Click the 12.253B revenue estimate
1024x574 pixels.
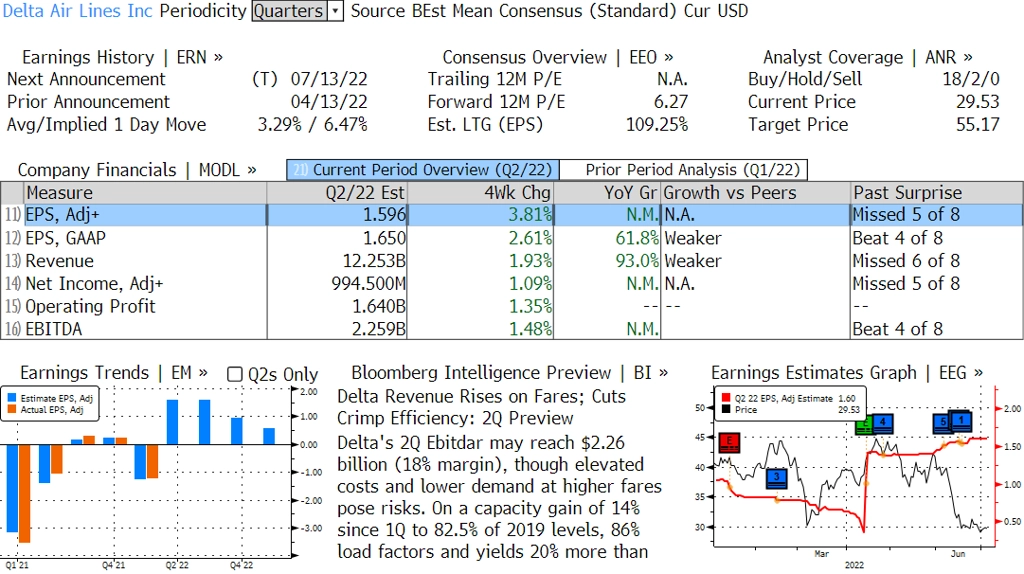(374, 261)
